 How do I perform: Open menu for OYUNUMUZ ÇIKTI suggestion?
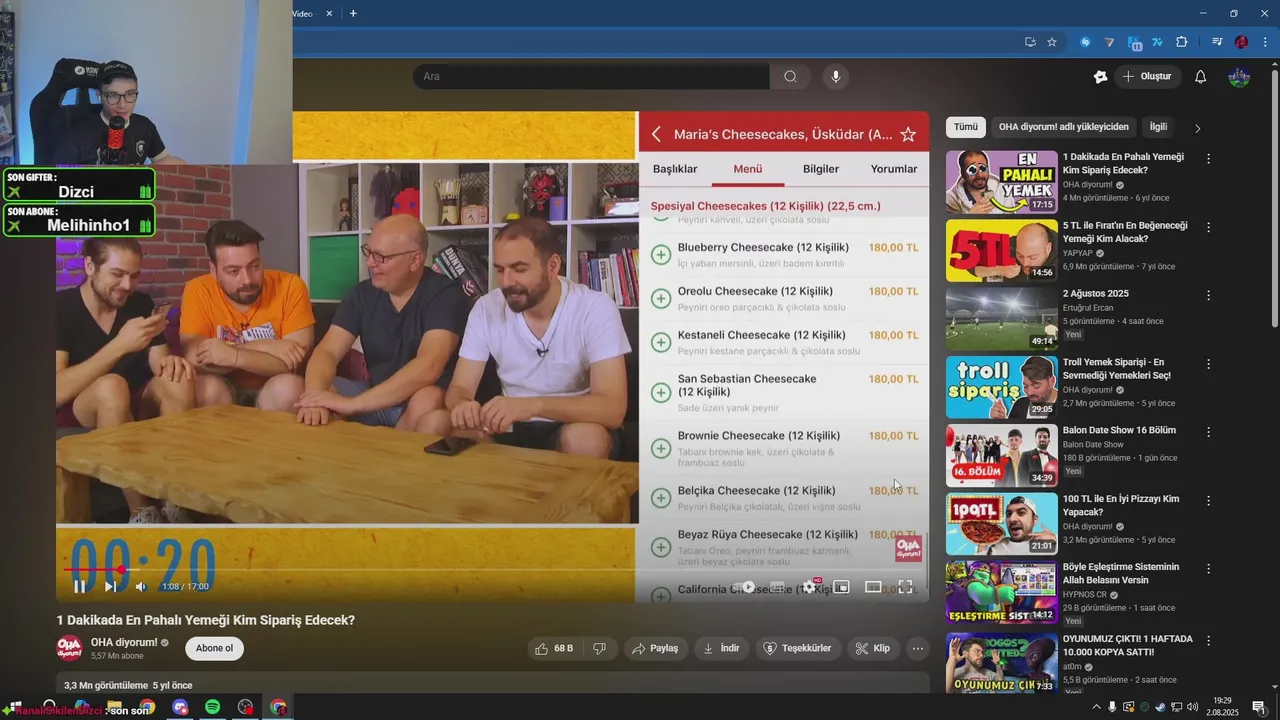1208,640
